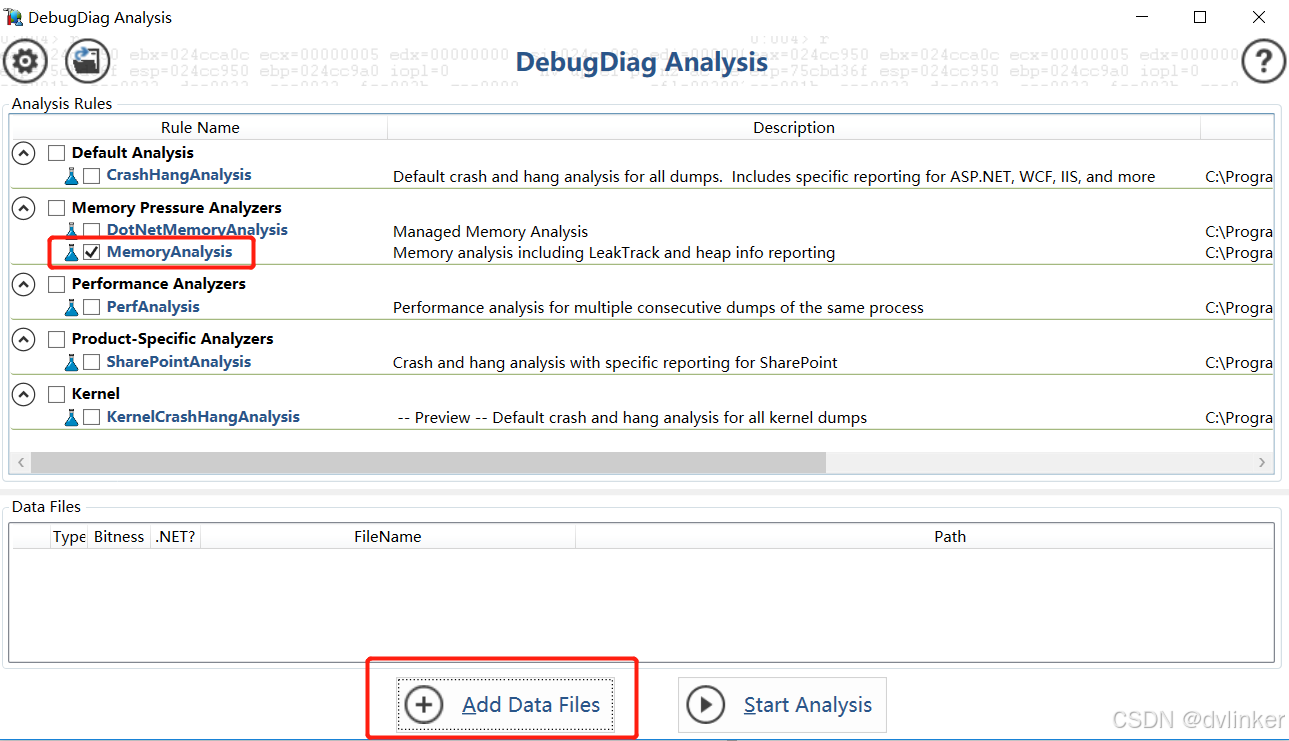
Task: Click the Start Analysis button
Action: pos(783,705)
